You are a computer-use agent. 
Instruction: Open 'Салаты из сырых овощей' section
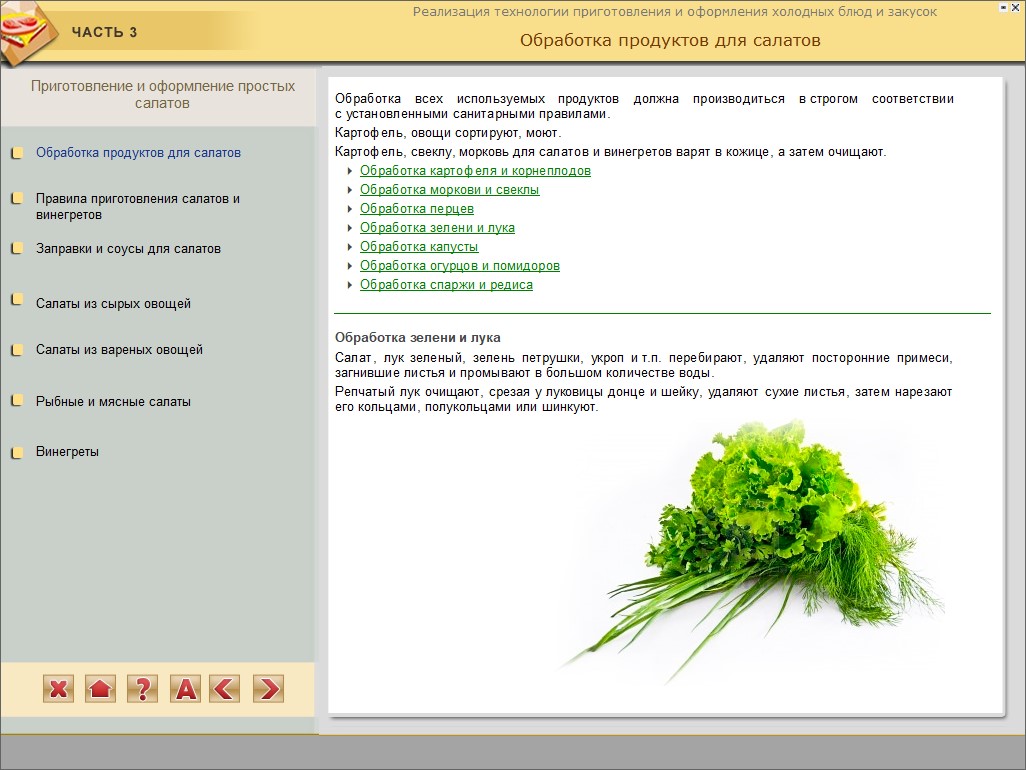(113, 304)
